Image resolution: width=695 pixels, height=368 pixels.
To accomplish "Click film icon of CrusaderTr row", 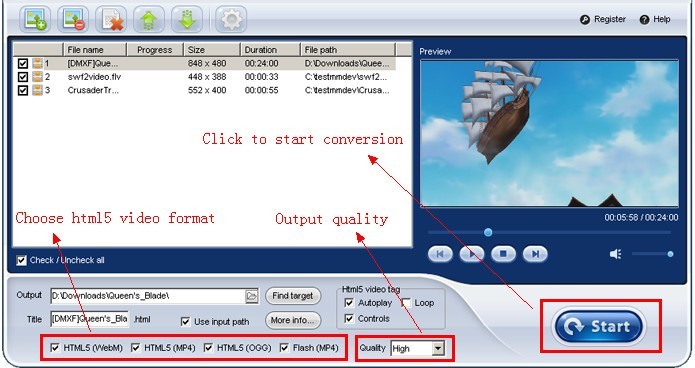I will click(37, 90).
